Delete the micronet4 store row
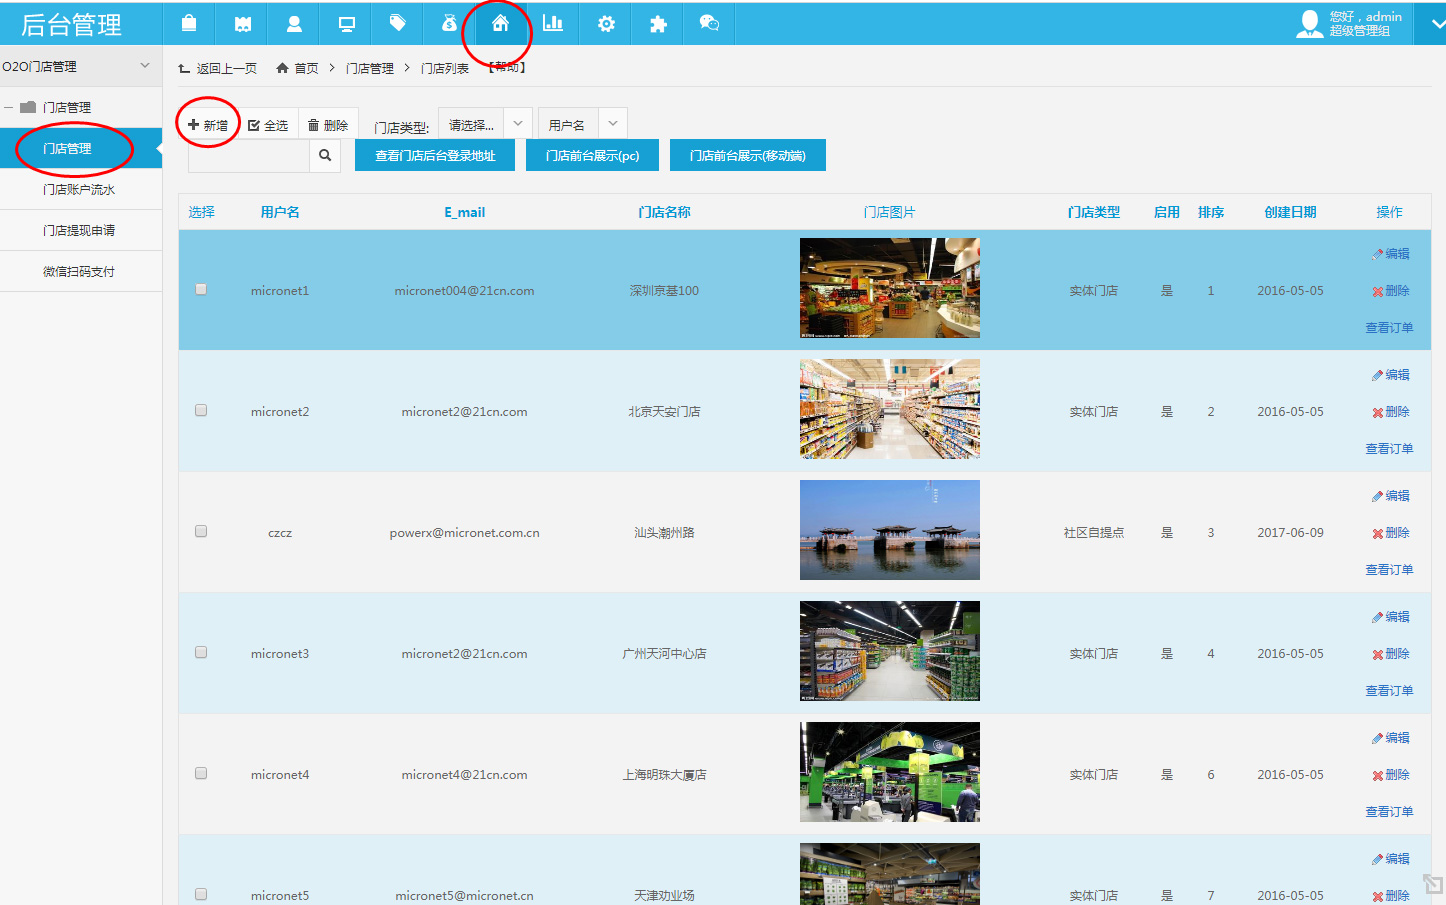Image resolution: width=1446 pixels, height=905 pixels. [1391, 775]
